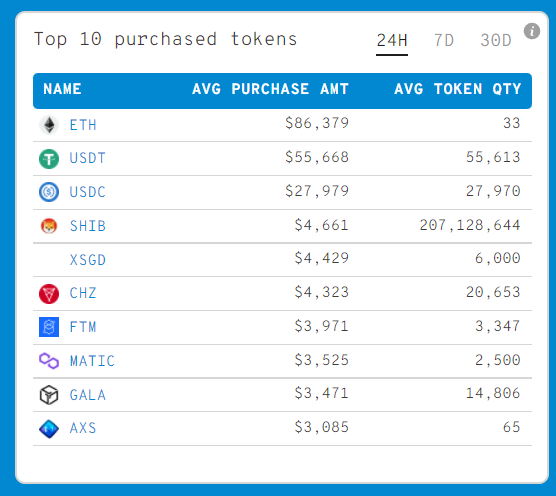Click the Shiba Inu dog icon
Viewport: 556px width, 496px height.
[49, 226]
